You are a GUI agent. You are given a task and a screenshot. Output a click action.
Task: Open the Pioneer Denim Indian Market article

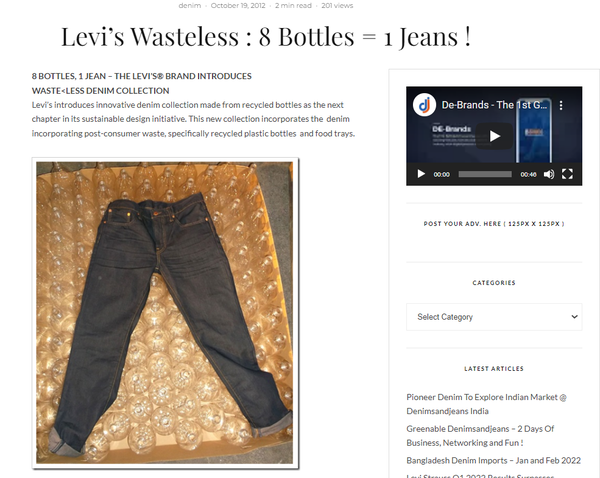486,404
